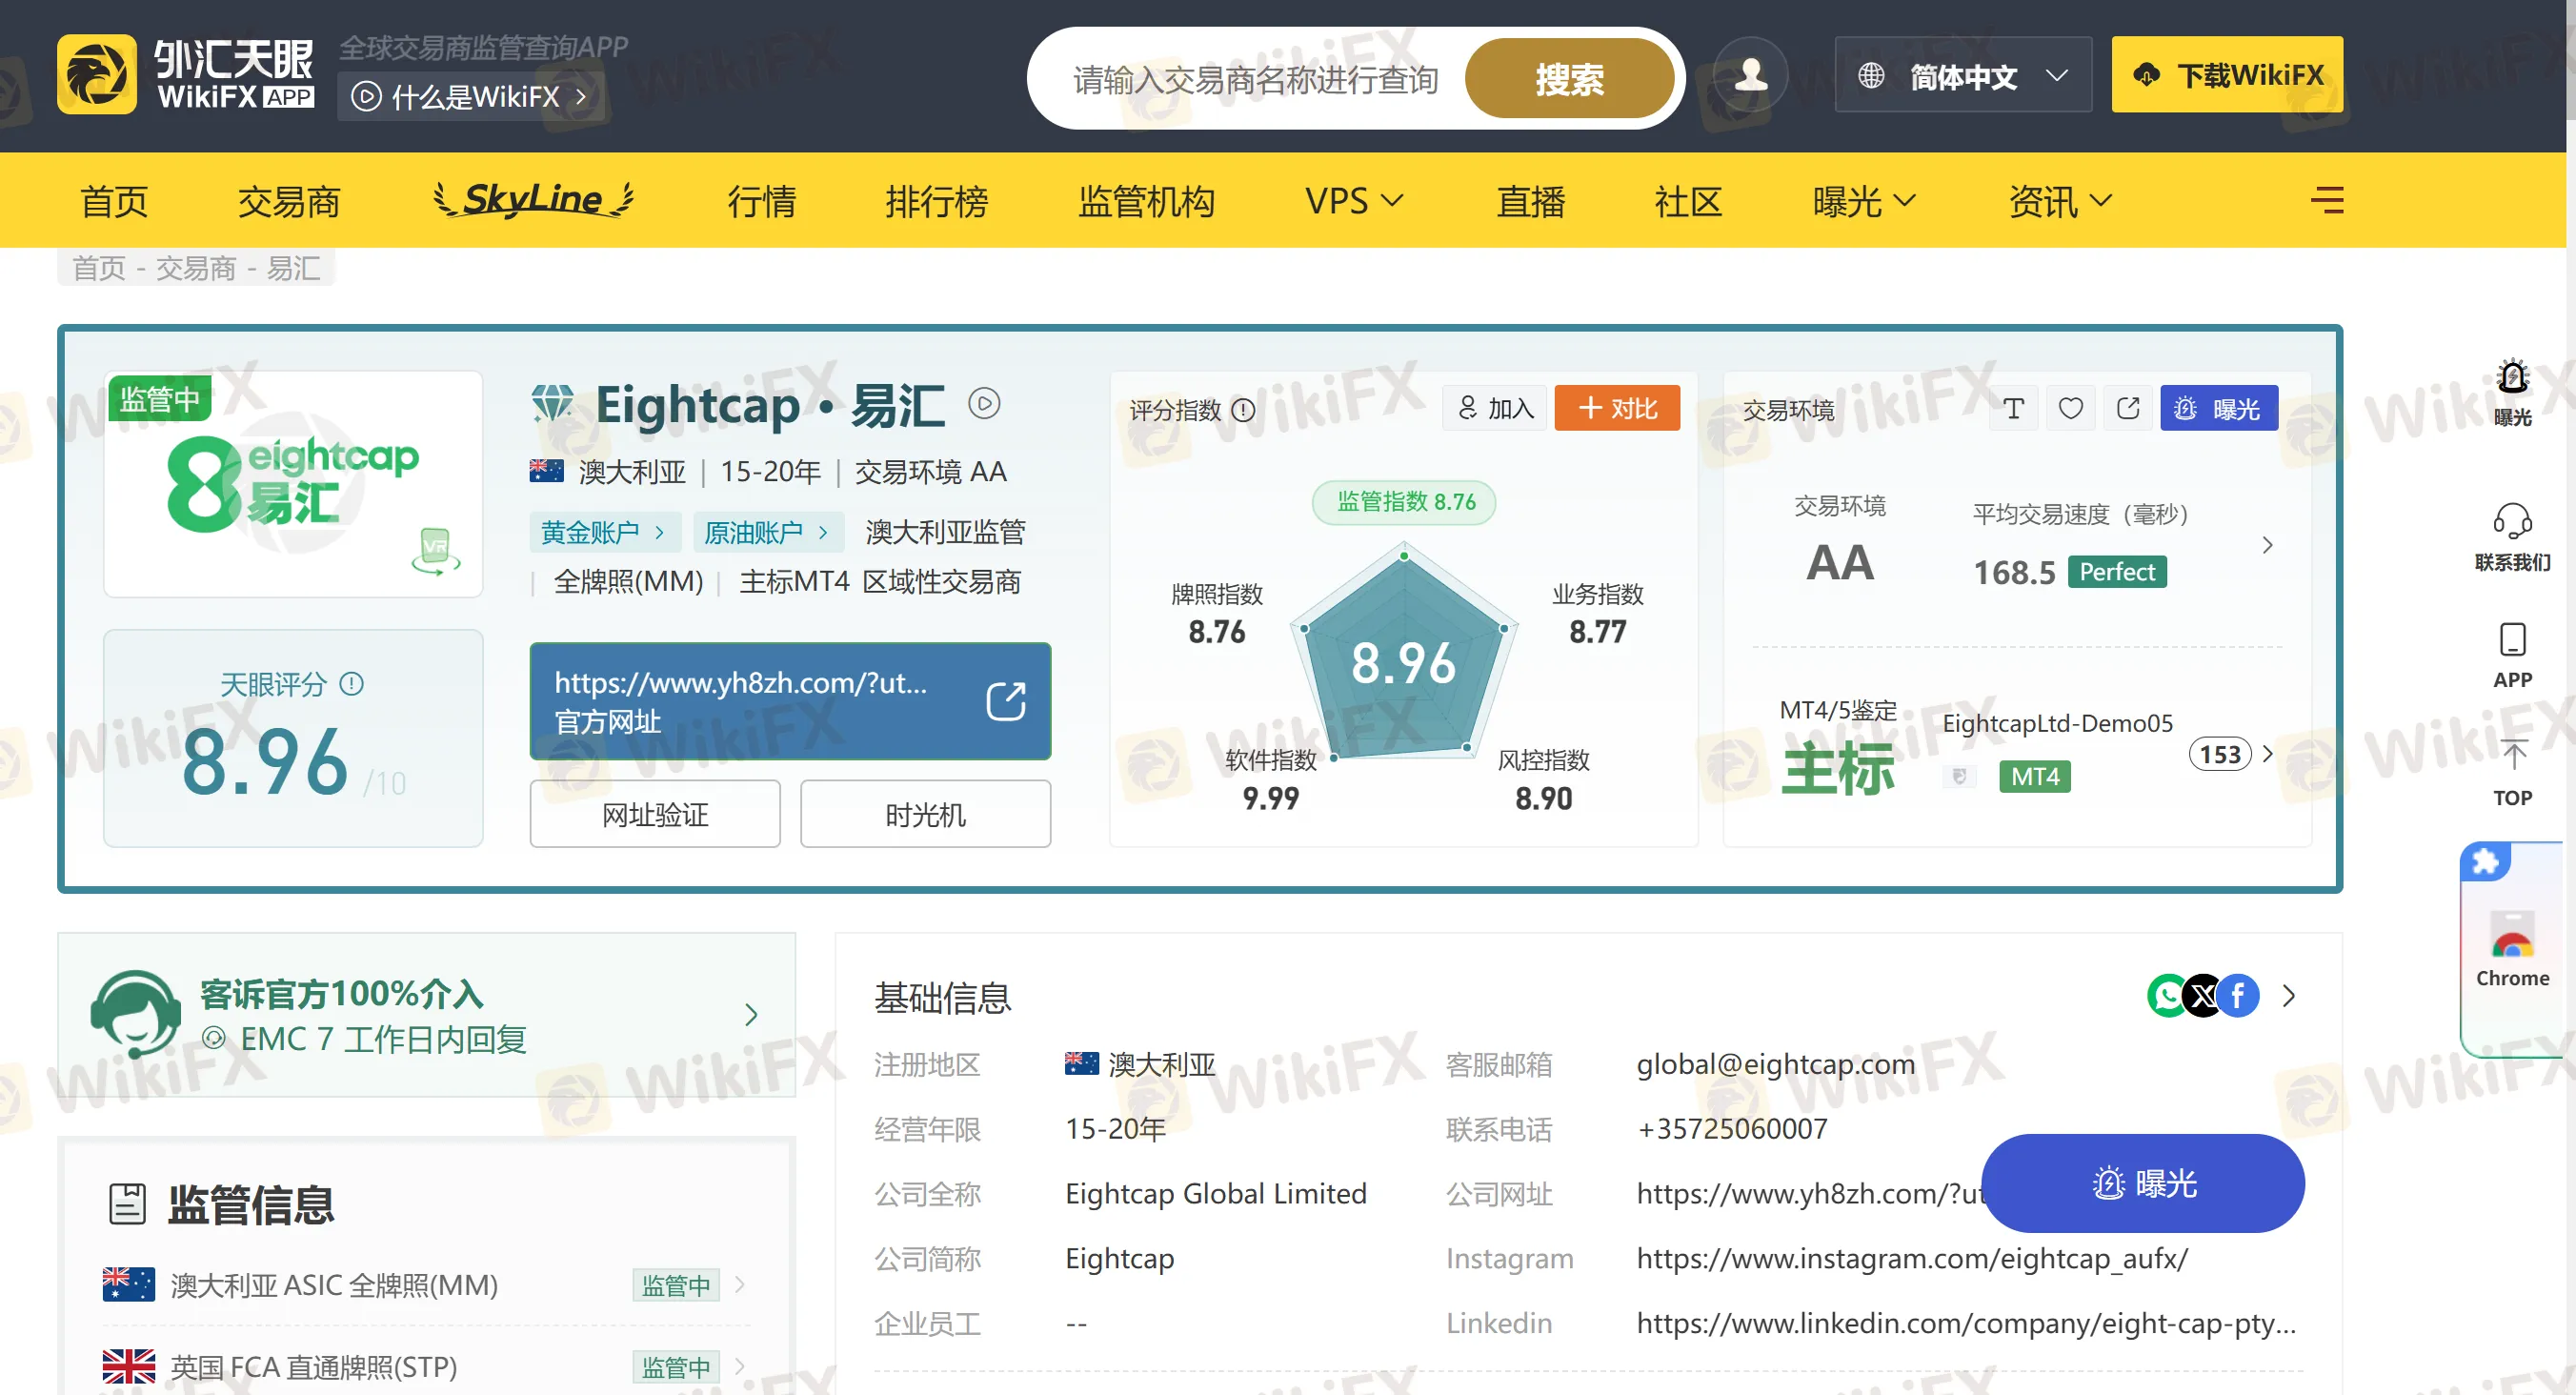
Task: Open the Facebook social icon
Action: pos(2239,996)
